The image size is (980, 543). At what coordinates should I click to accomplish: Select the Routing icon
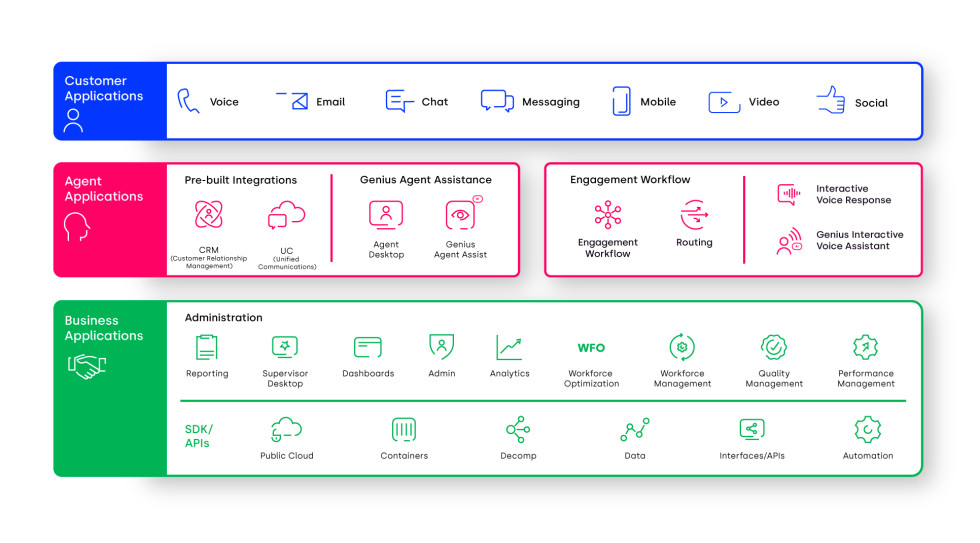[x=694, y=215]
